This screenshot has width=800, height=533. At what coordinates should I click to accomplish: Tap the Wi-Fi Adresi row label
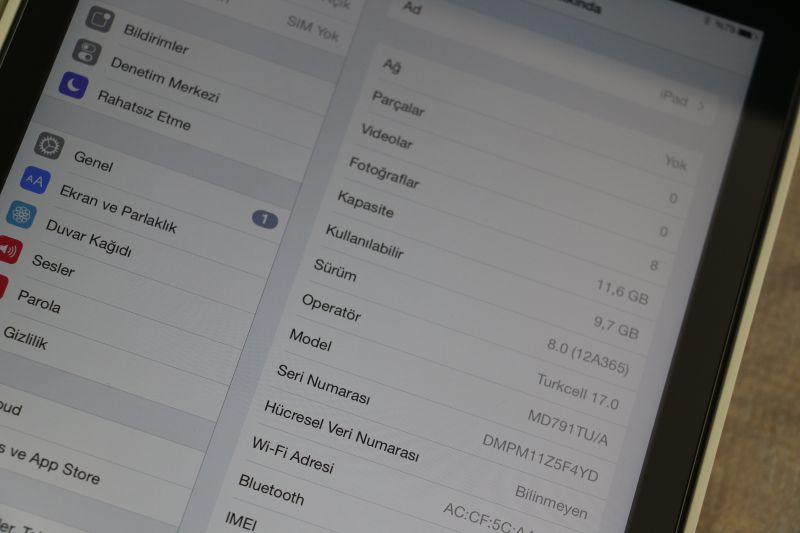pyautogui.click(x=293, y=455)
